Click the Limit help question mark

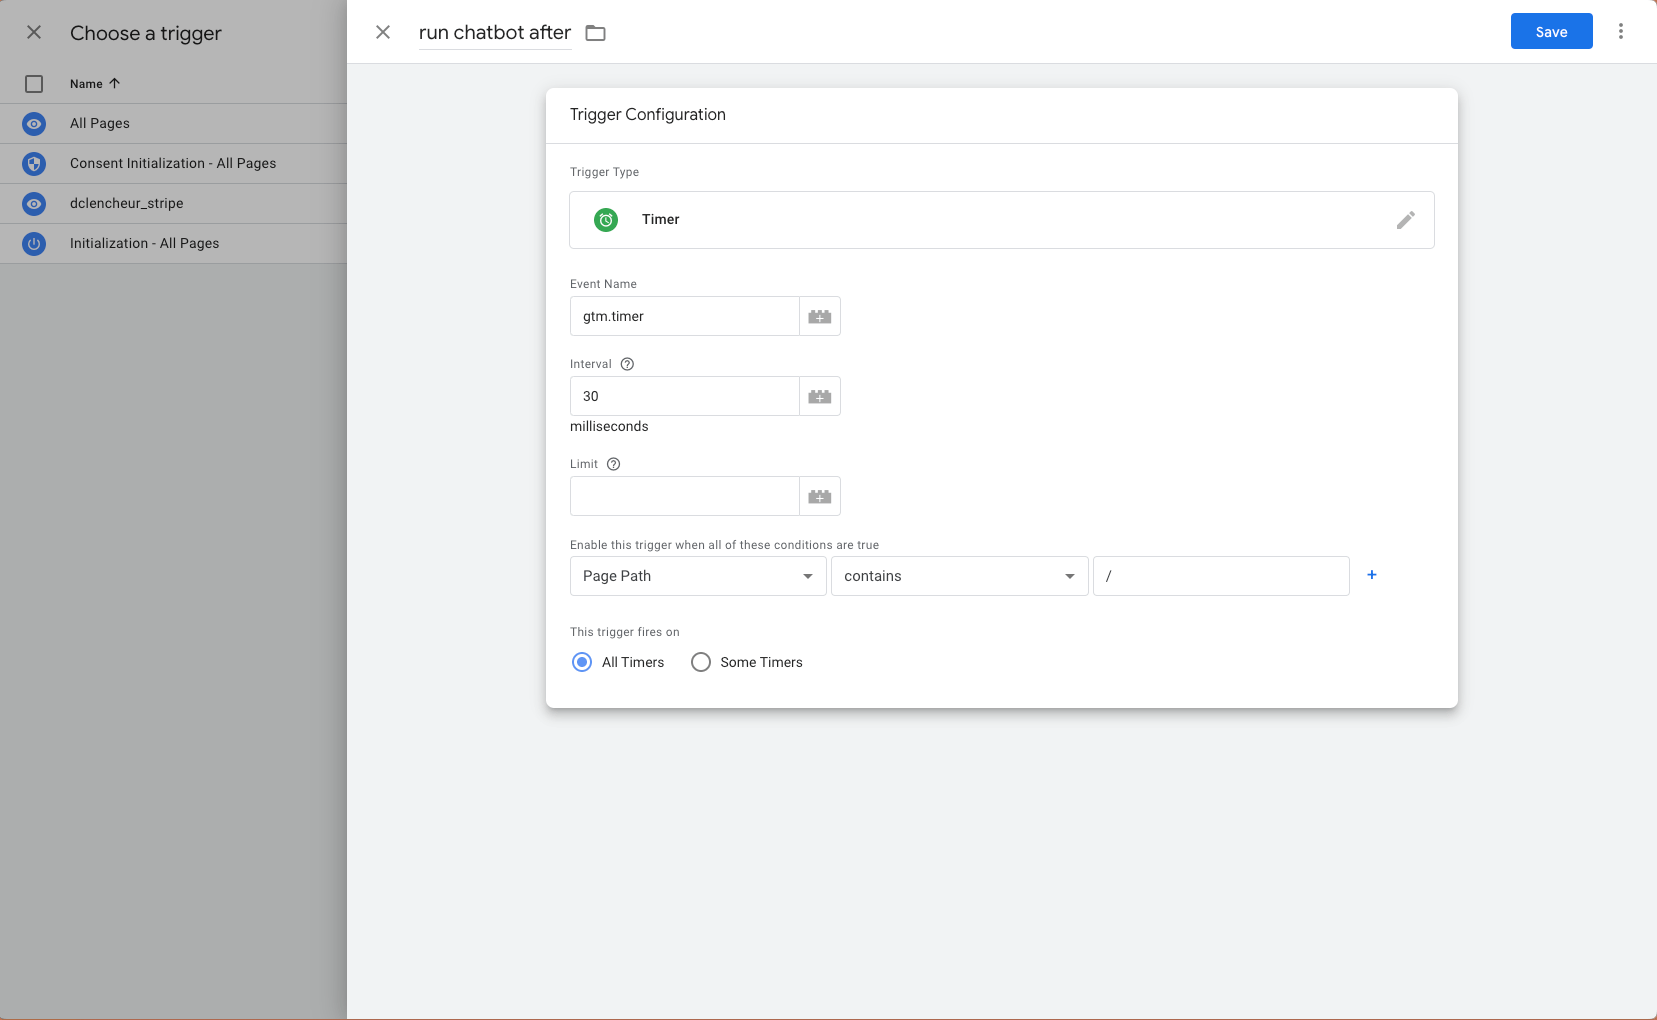coord(614,464)
